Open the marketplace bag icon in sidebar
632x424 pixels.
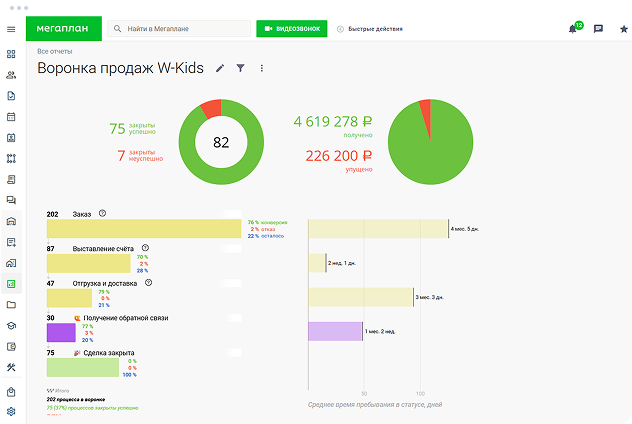[x=11, y=392]
